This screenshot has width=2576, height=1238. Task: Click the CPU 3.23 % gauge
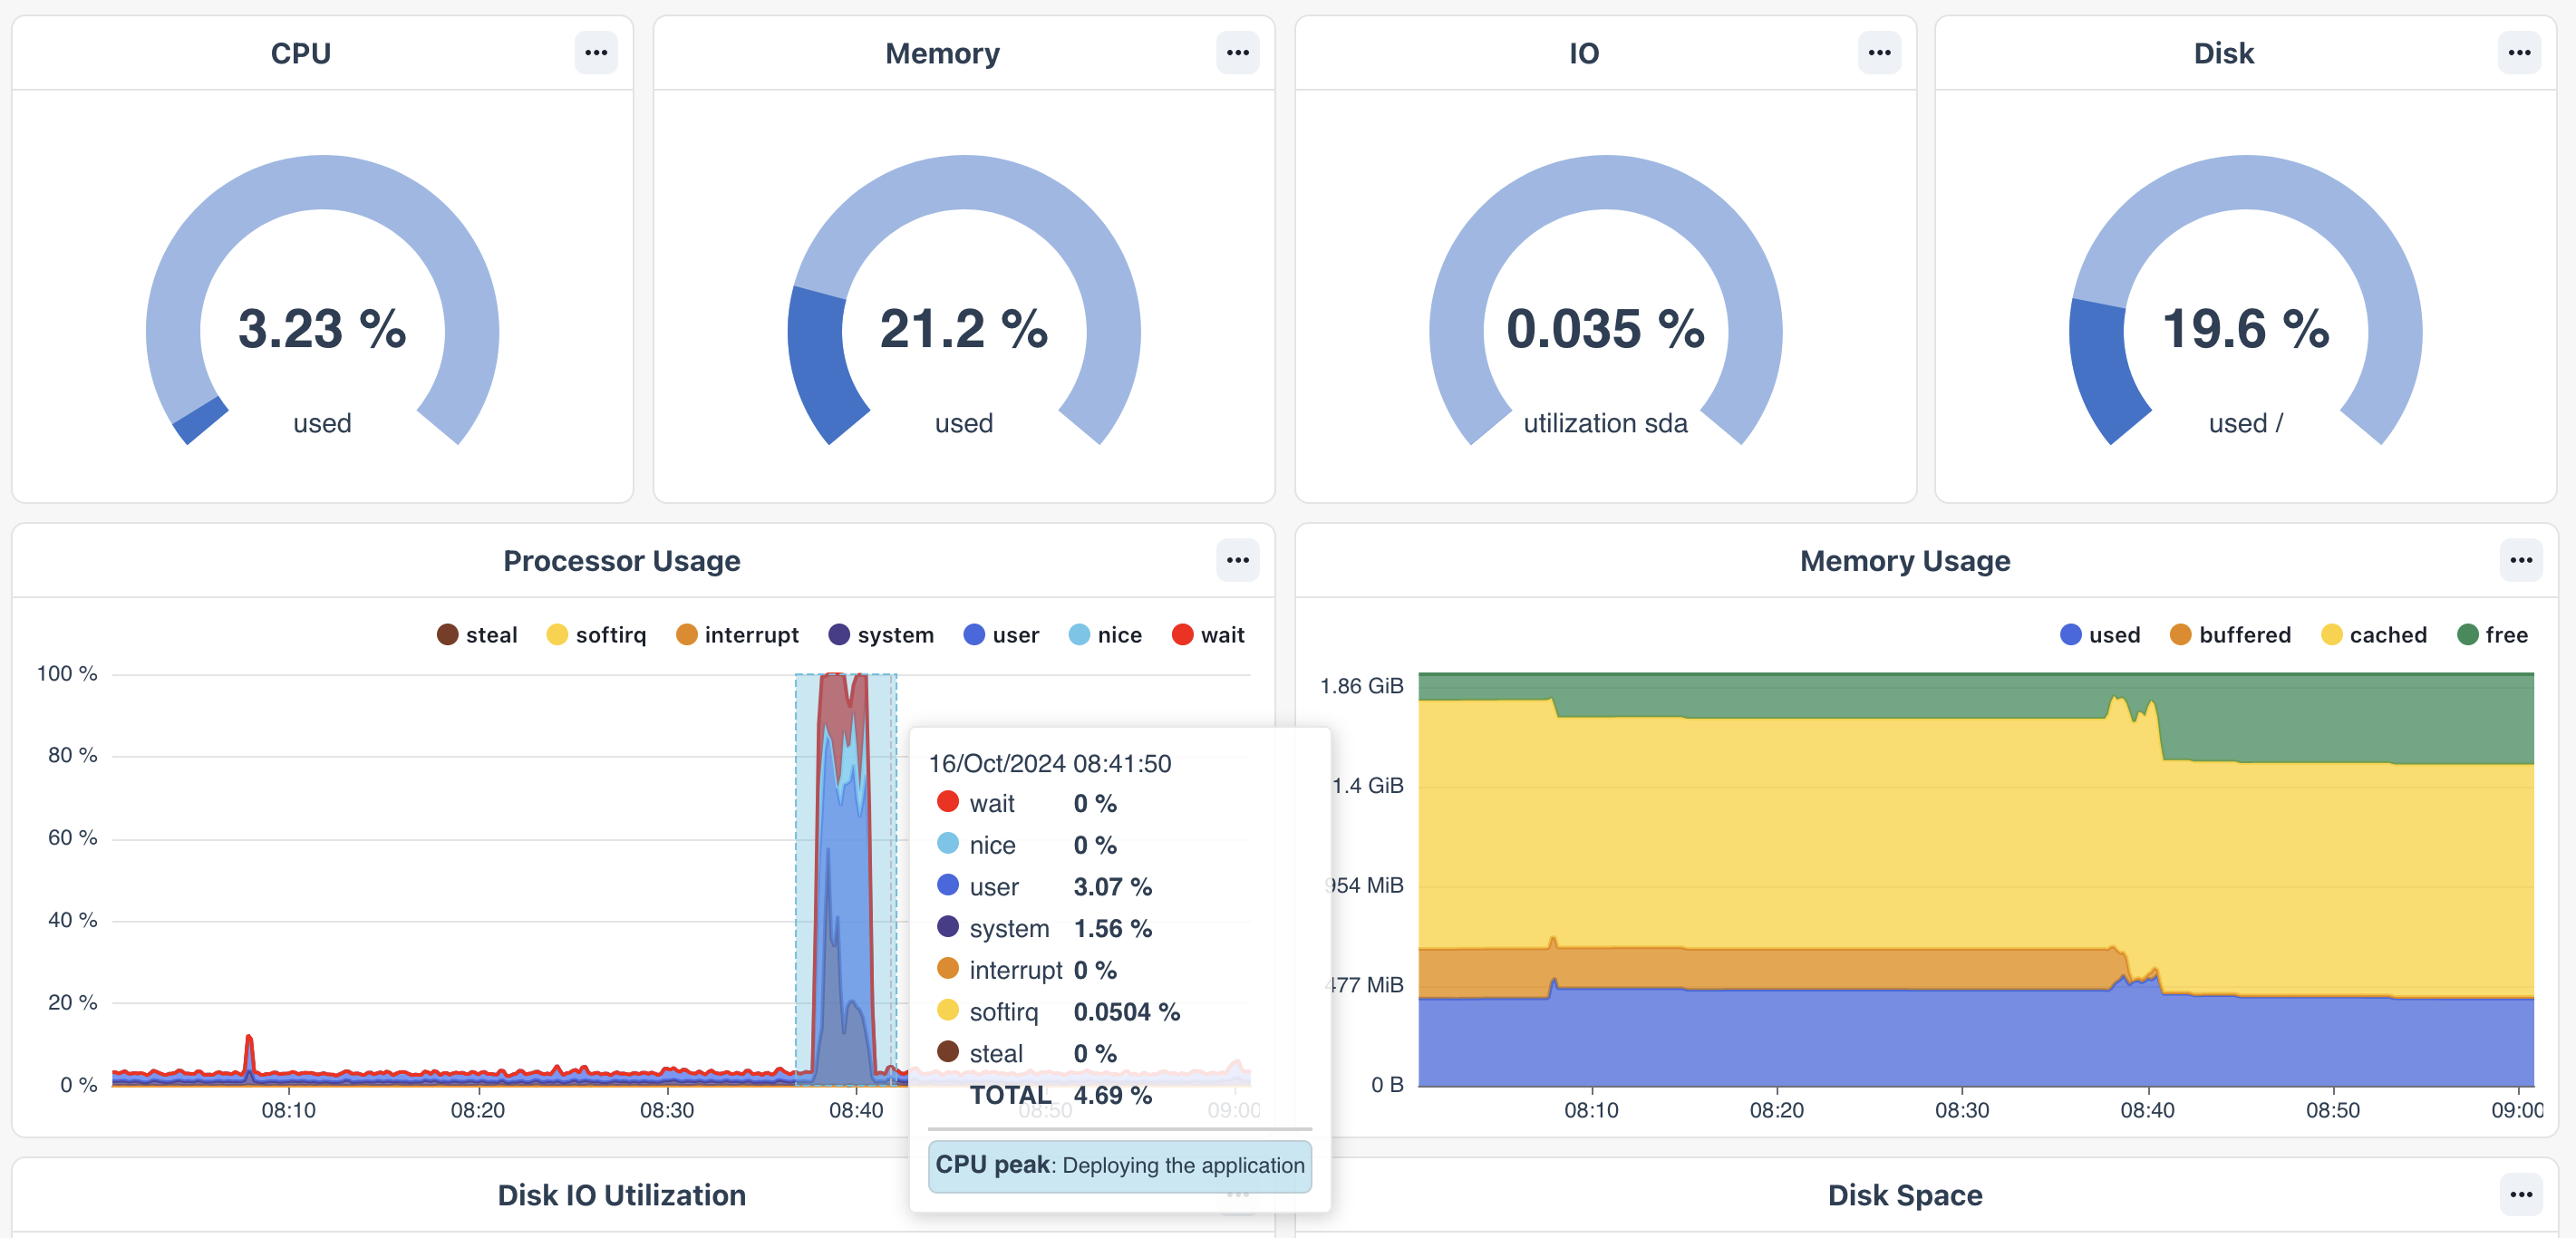322,300
